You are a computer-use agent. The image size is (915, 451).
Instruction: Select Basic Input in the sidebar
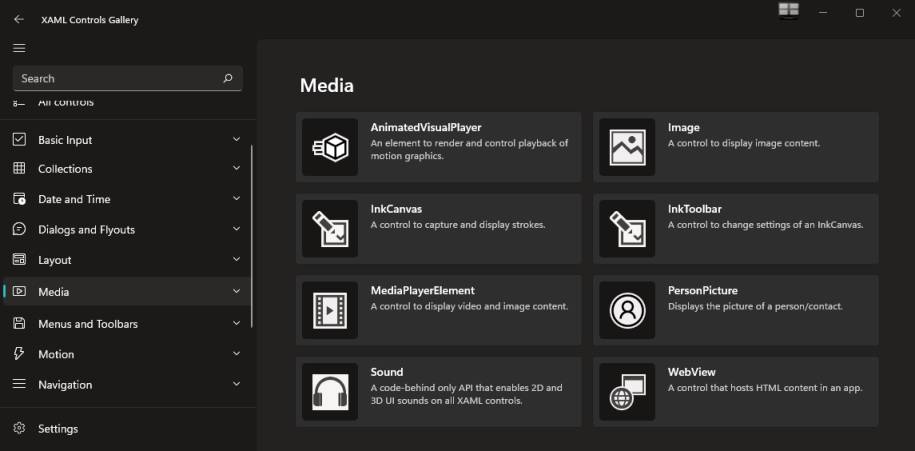[127, 139]
